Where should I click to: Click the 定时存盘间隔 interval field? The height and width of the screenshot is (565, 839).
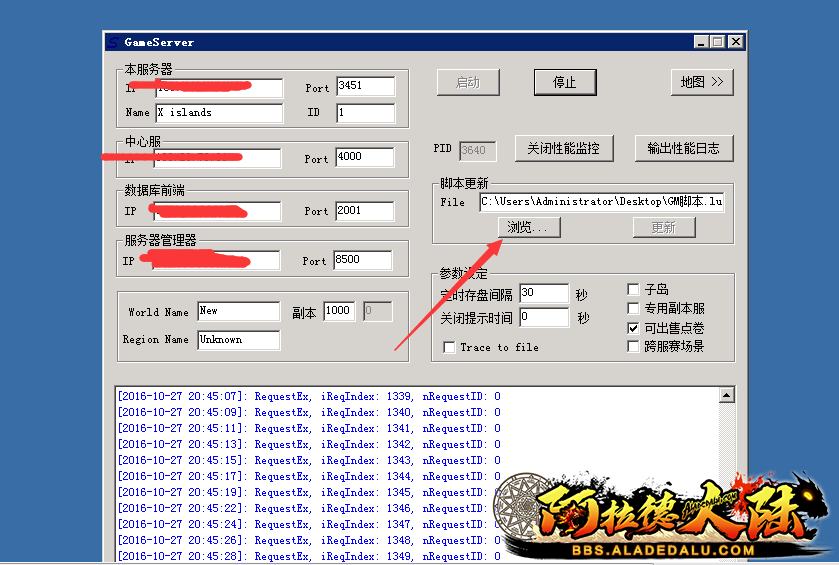coord(543,293)
